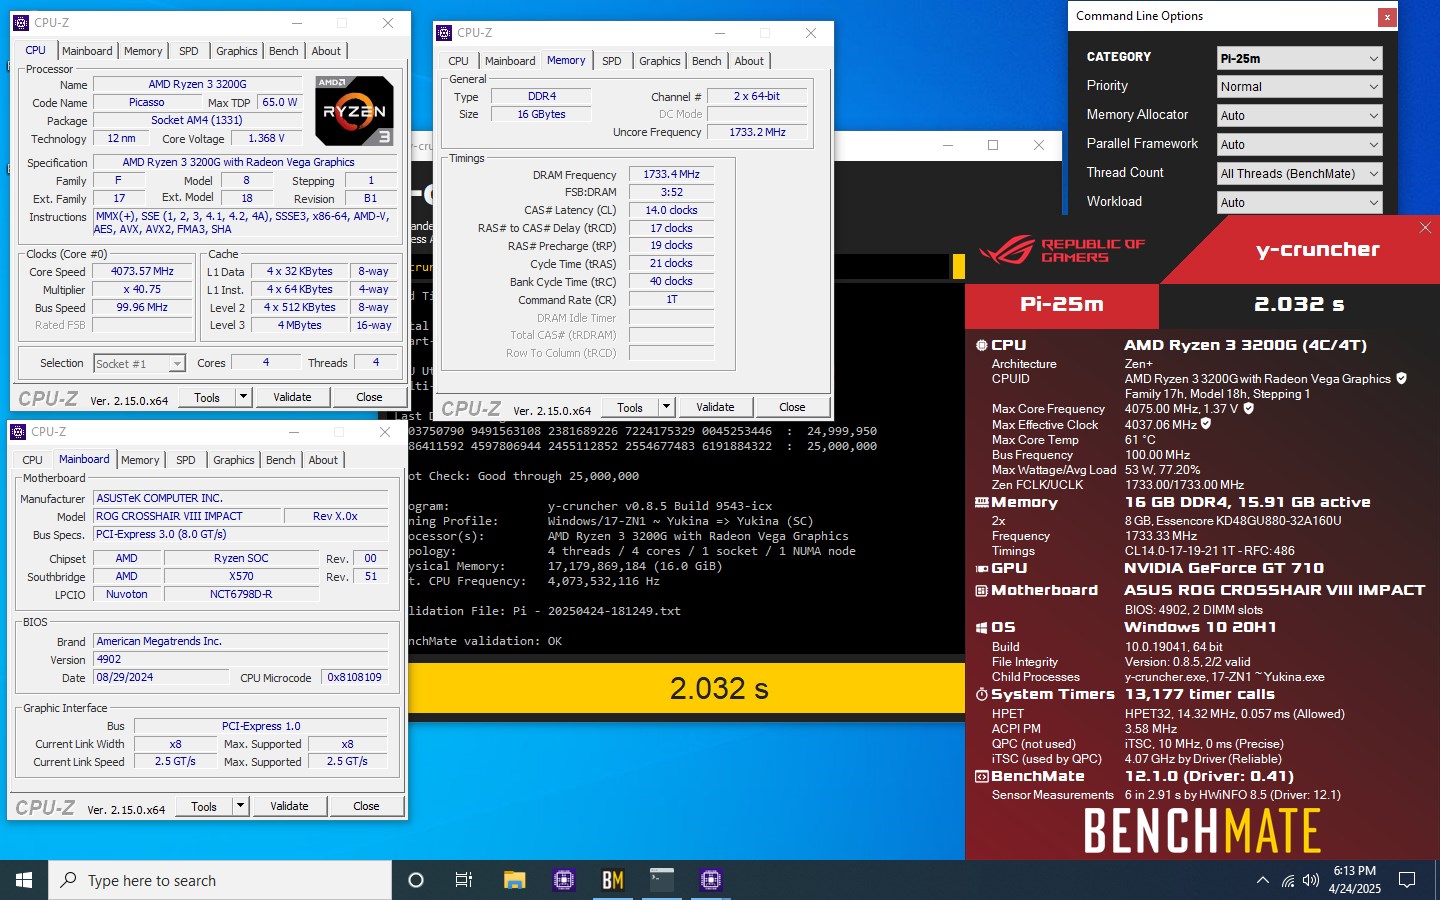Click the Pi-25m label in BenchMate panel
This screenshot has width=1440, height=900.
pyautogui.click(x=1062, y=304)
